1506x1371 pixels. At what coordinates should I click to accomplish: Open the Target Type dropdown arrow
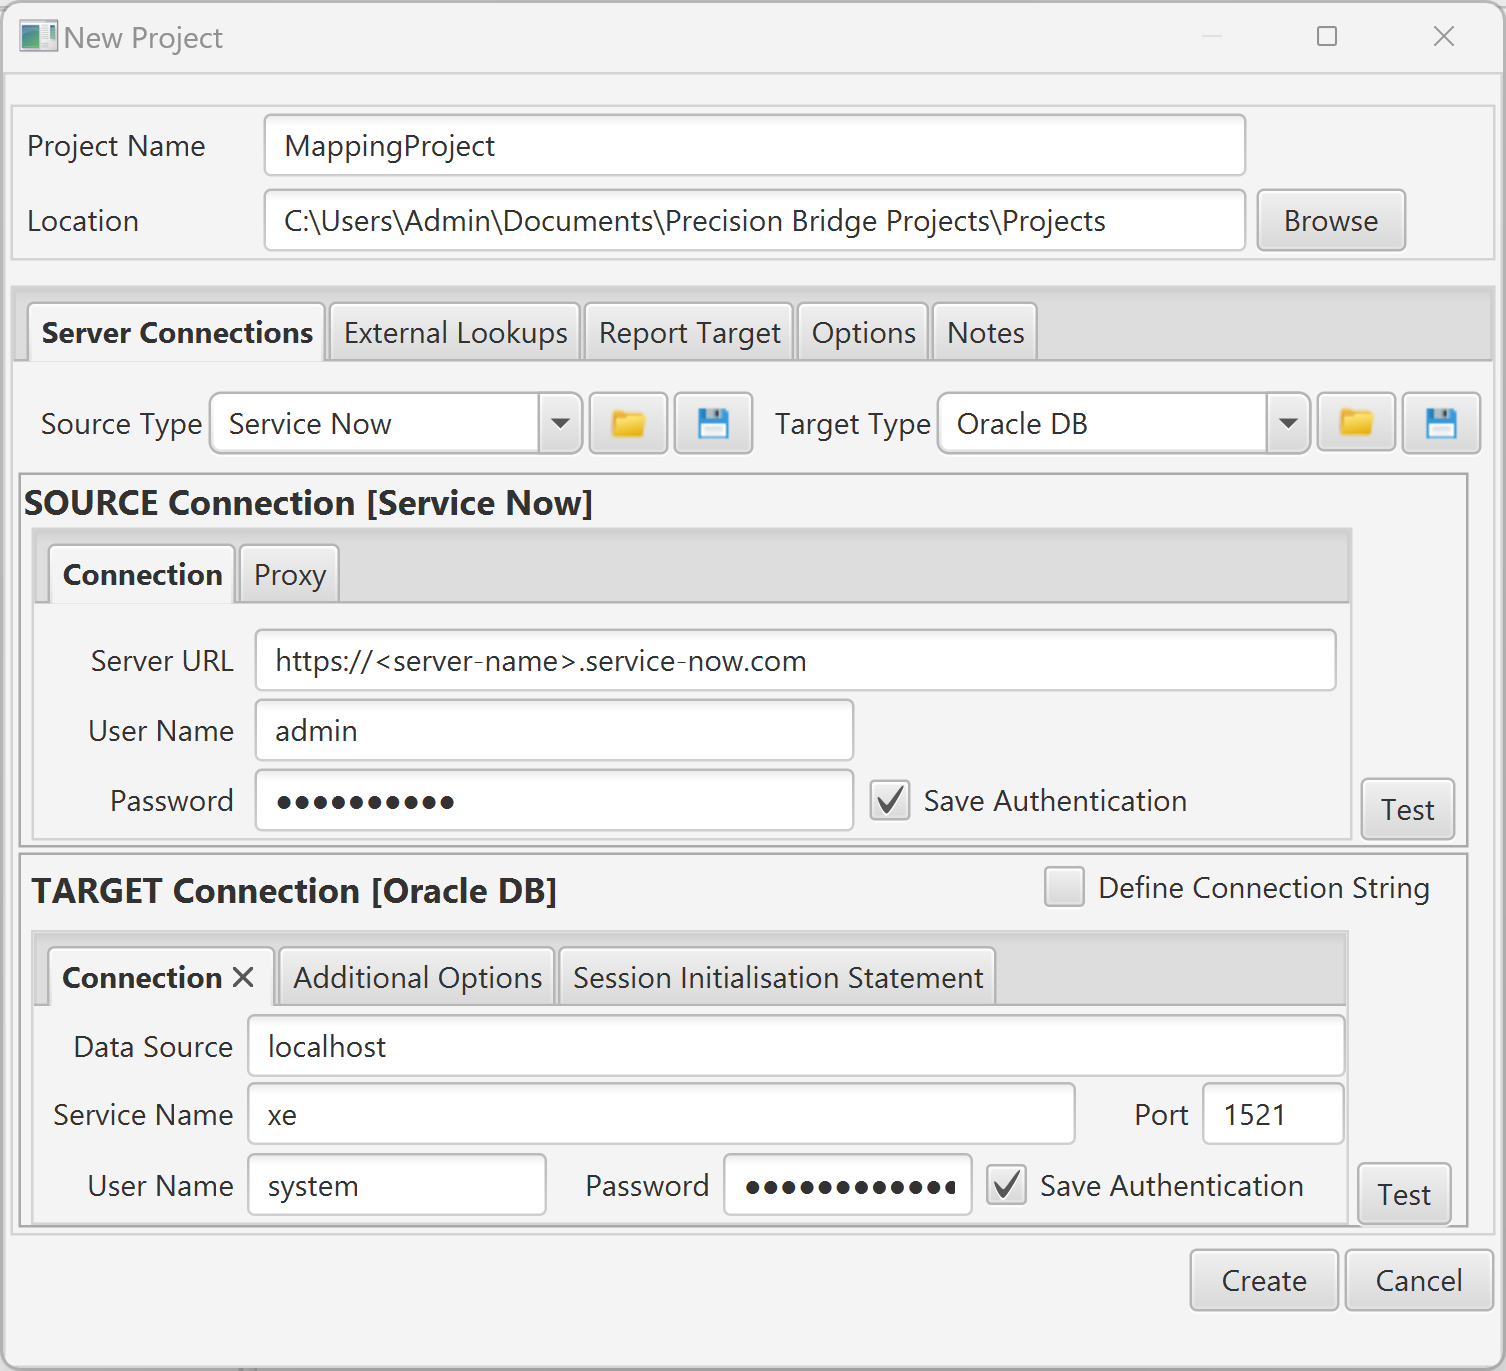pyautogui.click(x=1289, y=424)
